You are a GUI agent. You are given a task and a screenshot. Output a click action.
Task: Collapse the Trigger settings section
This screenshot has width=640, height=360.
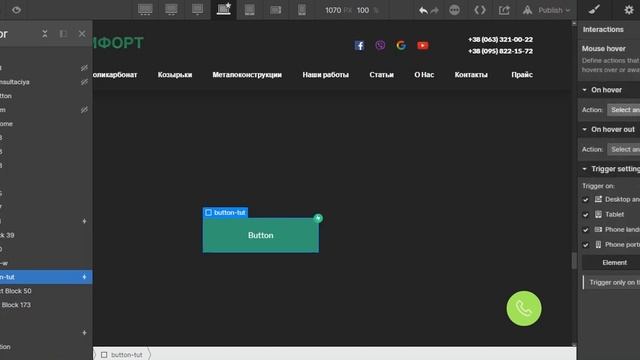[584, 169]
